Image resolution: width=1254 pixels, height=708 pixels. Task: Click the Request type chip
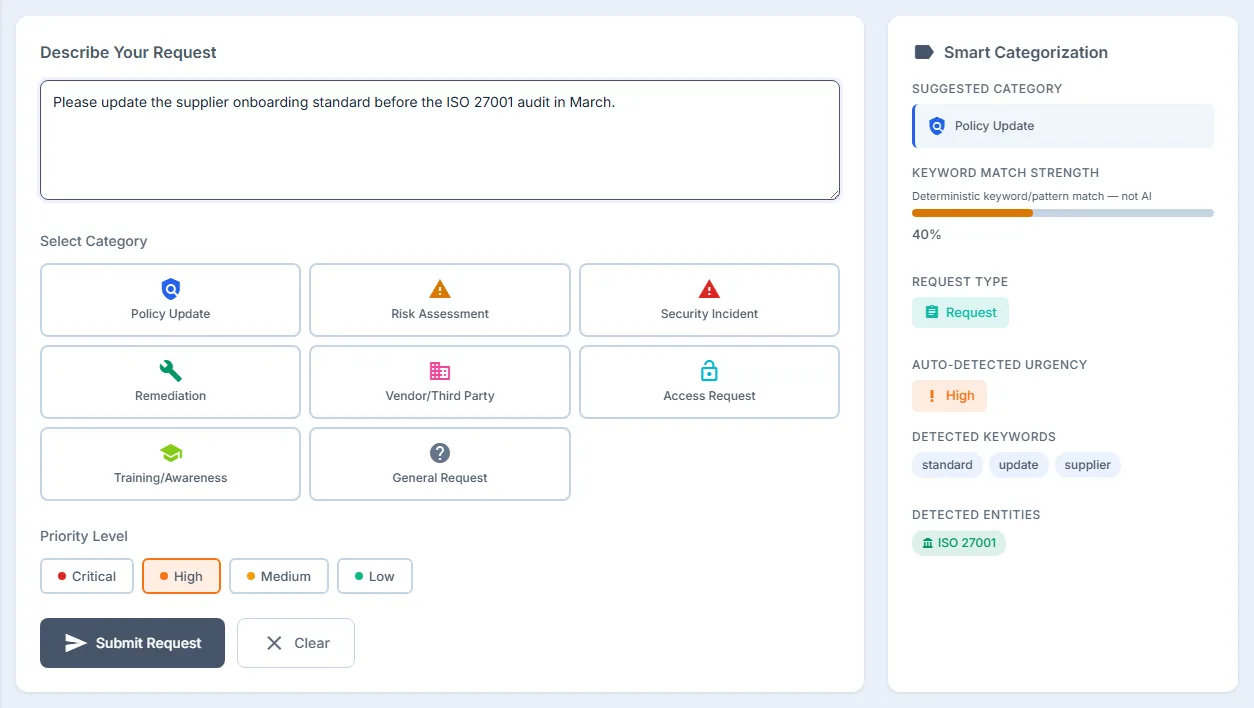pos(960,313)
